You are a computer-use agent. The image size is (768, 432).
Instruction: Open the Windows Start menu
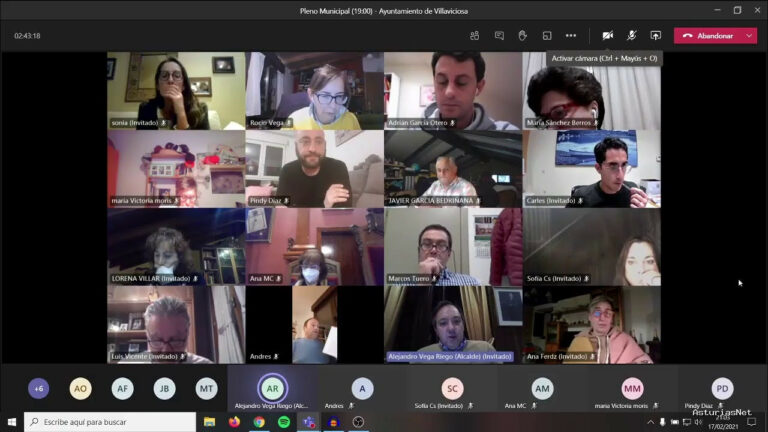coord(12,422)
